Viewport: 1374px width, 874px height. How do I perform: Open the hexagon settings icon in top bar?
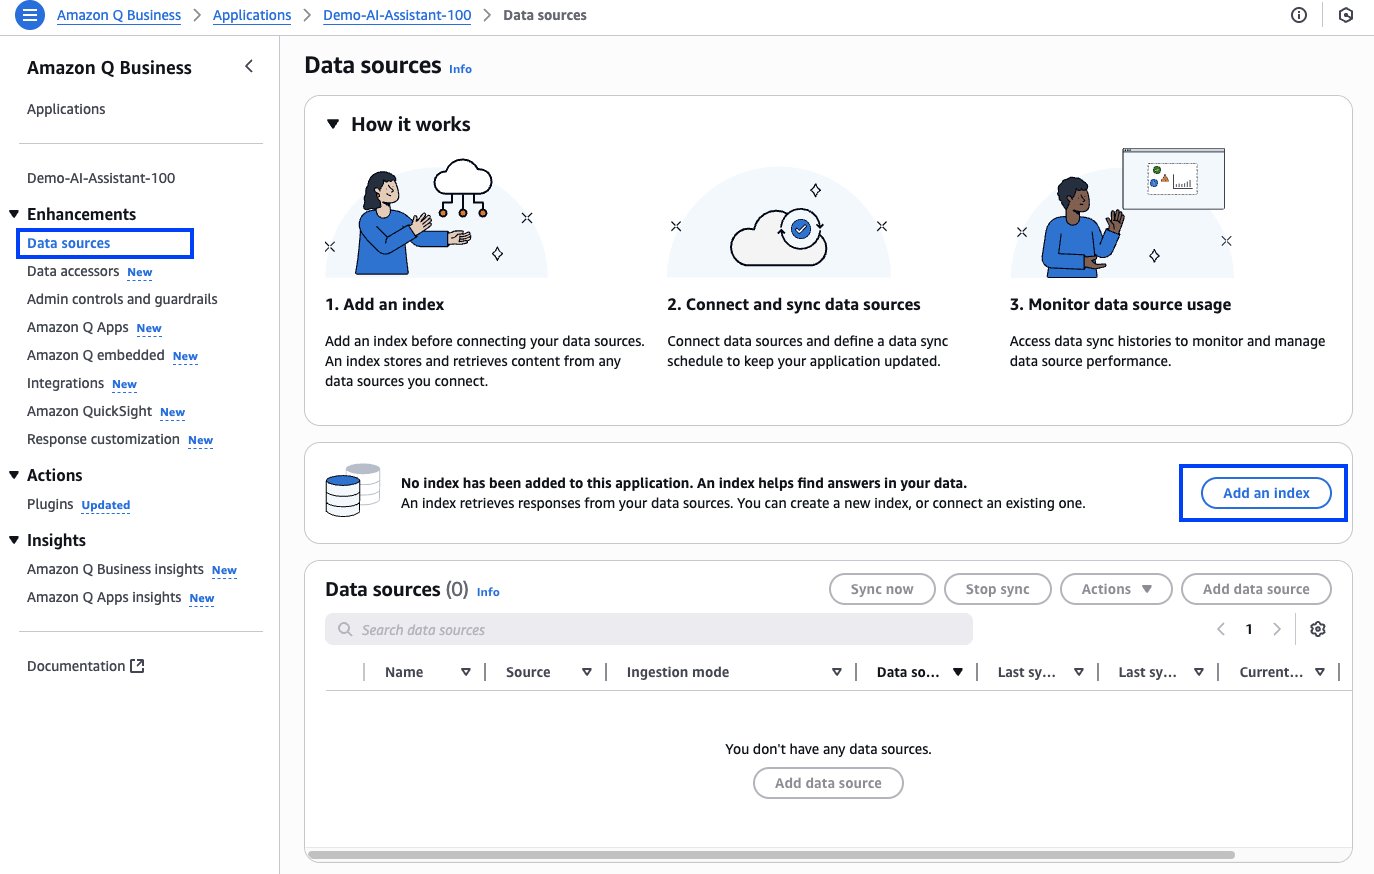[1346, 15]
